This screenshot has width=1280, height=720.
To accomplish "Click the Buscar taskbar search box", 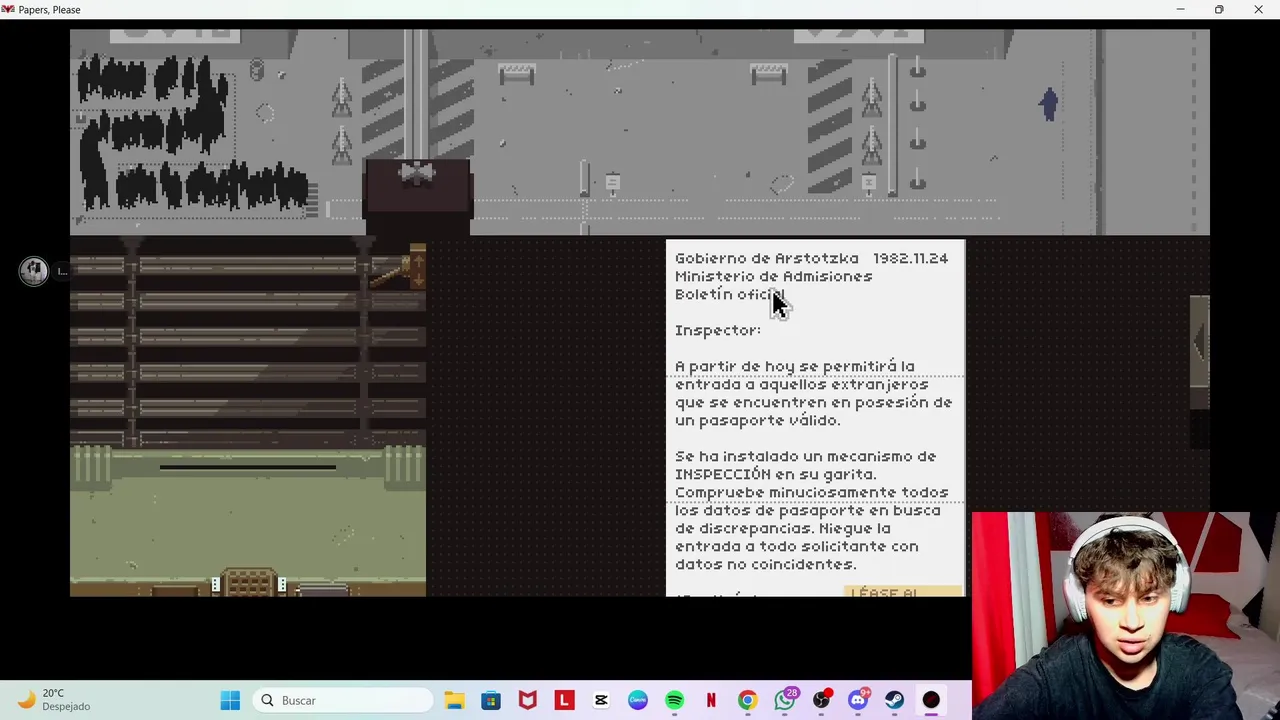I will click(x=342, y=701).
